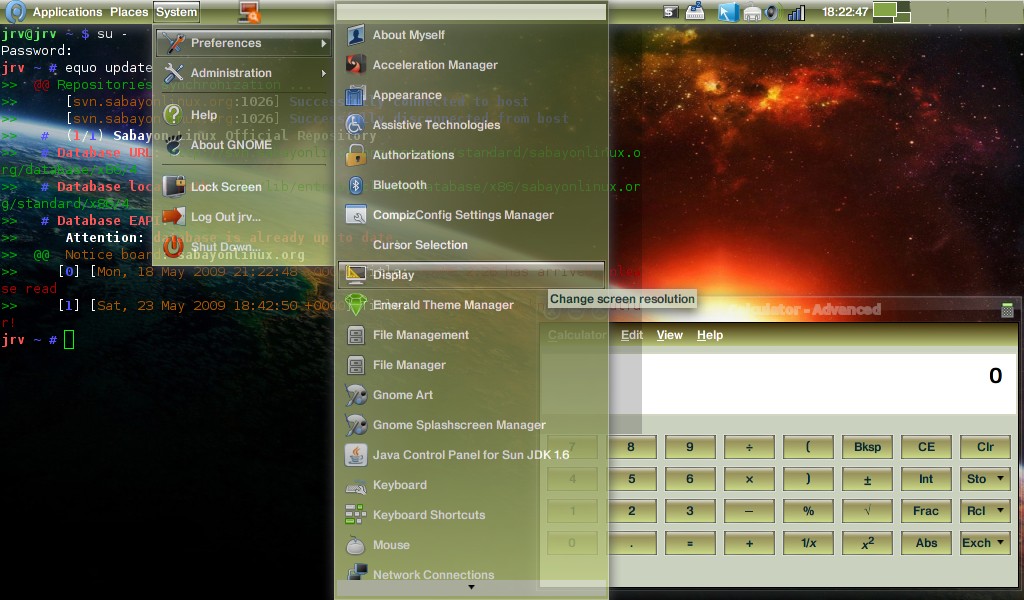Click the Appearance preferences icon
The image size is (1024, 600).
[x=356, y=95]
